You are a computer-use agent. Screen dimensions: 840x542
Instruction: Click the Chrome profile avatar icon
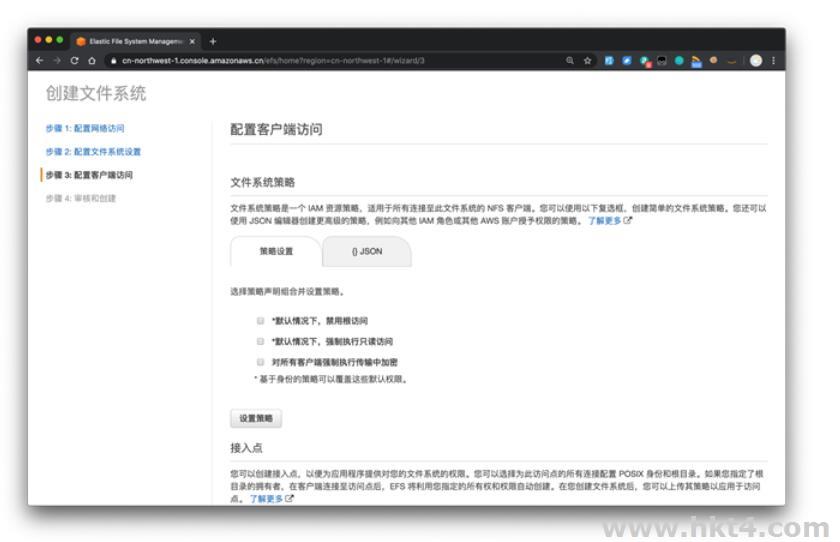click(x=757, y=60)
